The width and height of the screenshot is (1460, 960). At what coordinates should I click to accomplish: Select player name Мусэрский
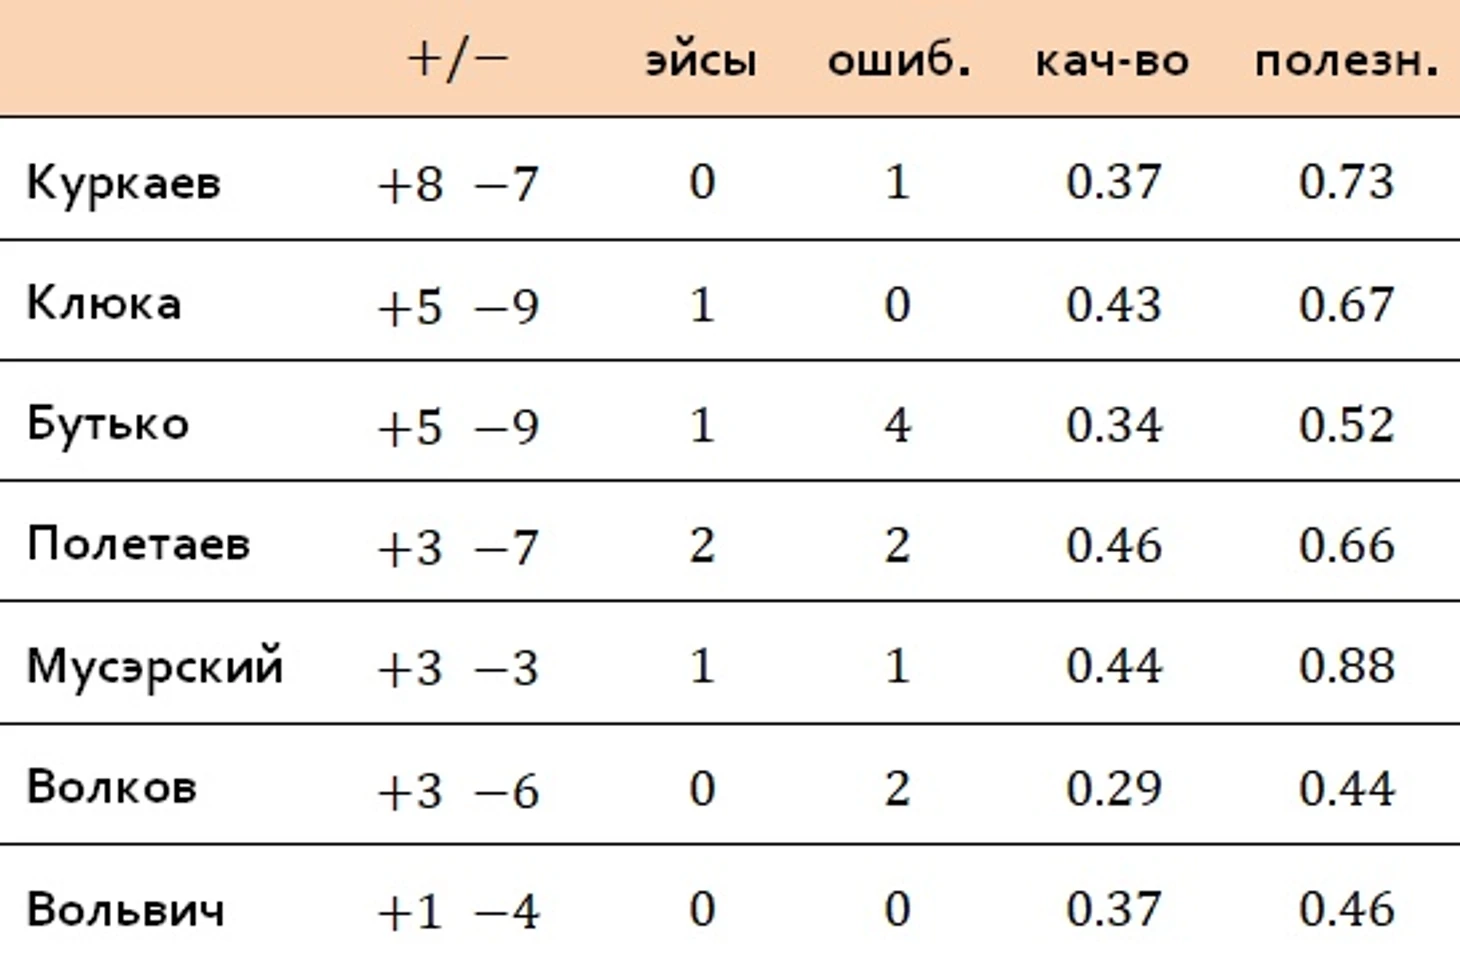[x=155, y=667]
